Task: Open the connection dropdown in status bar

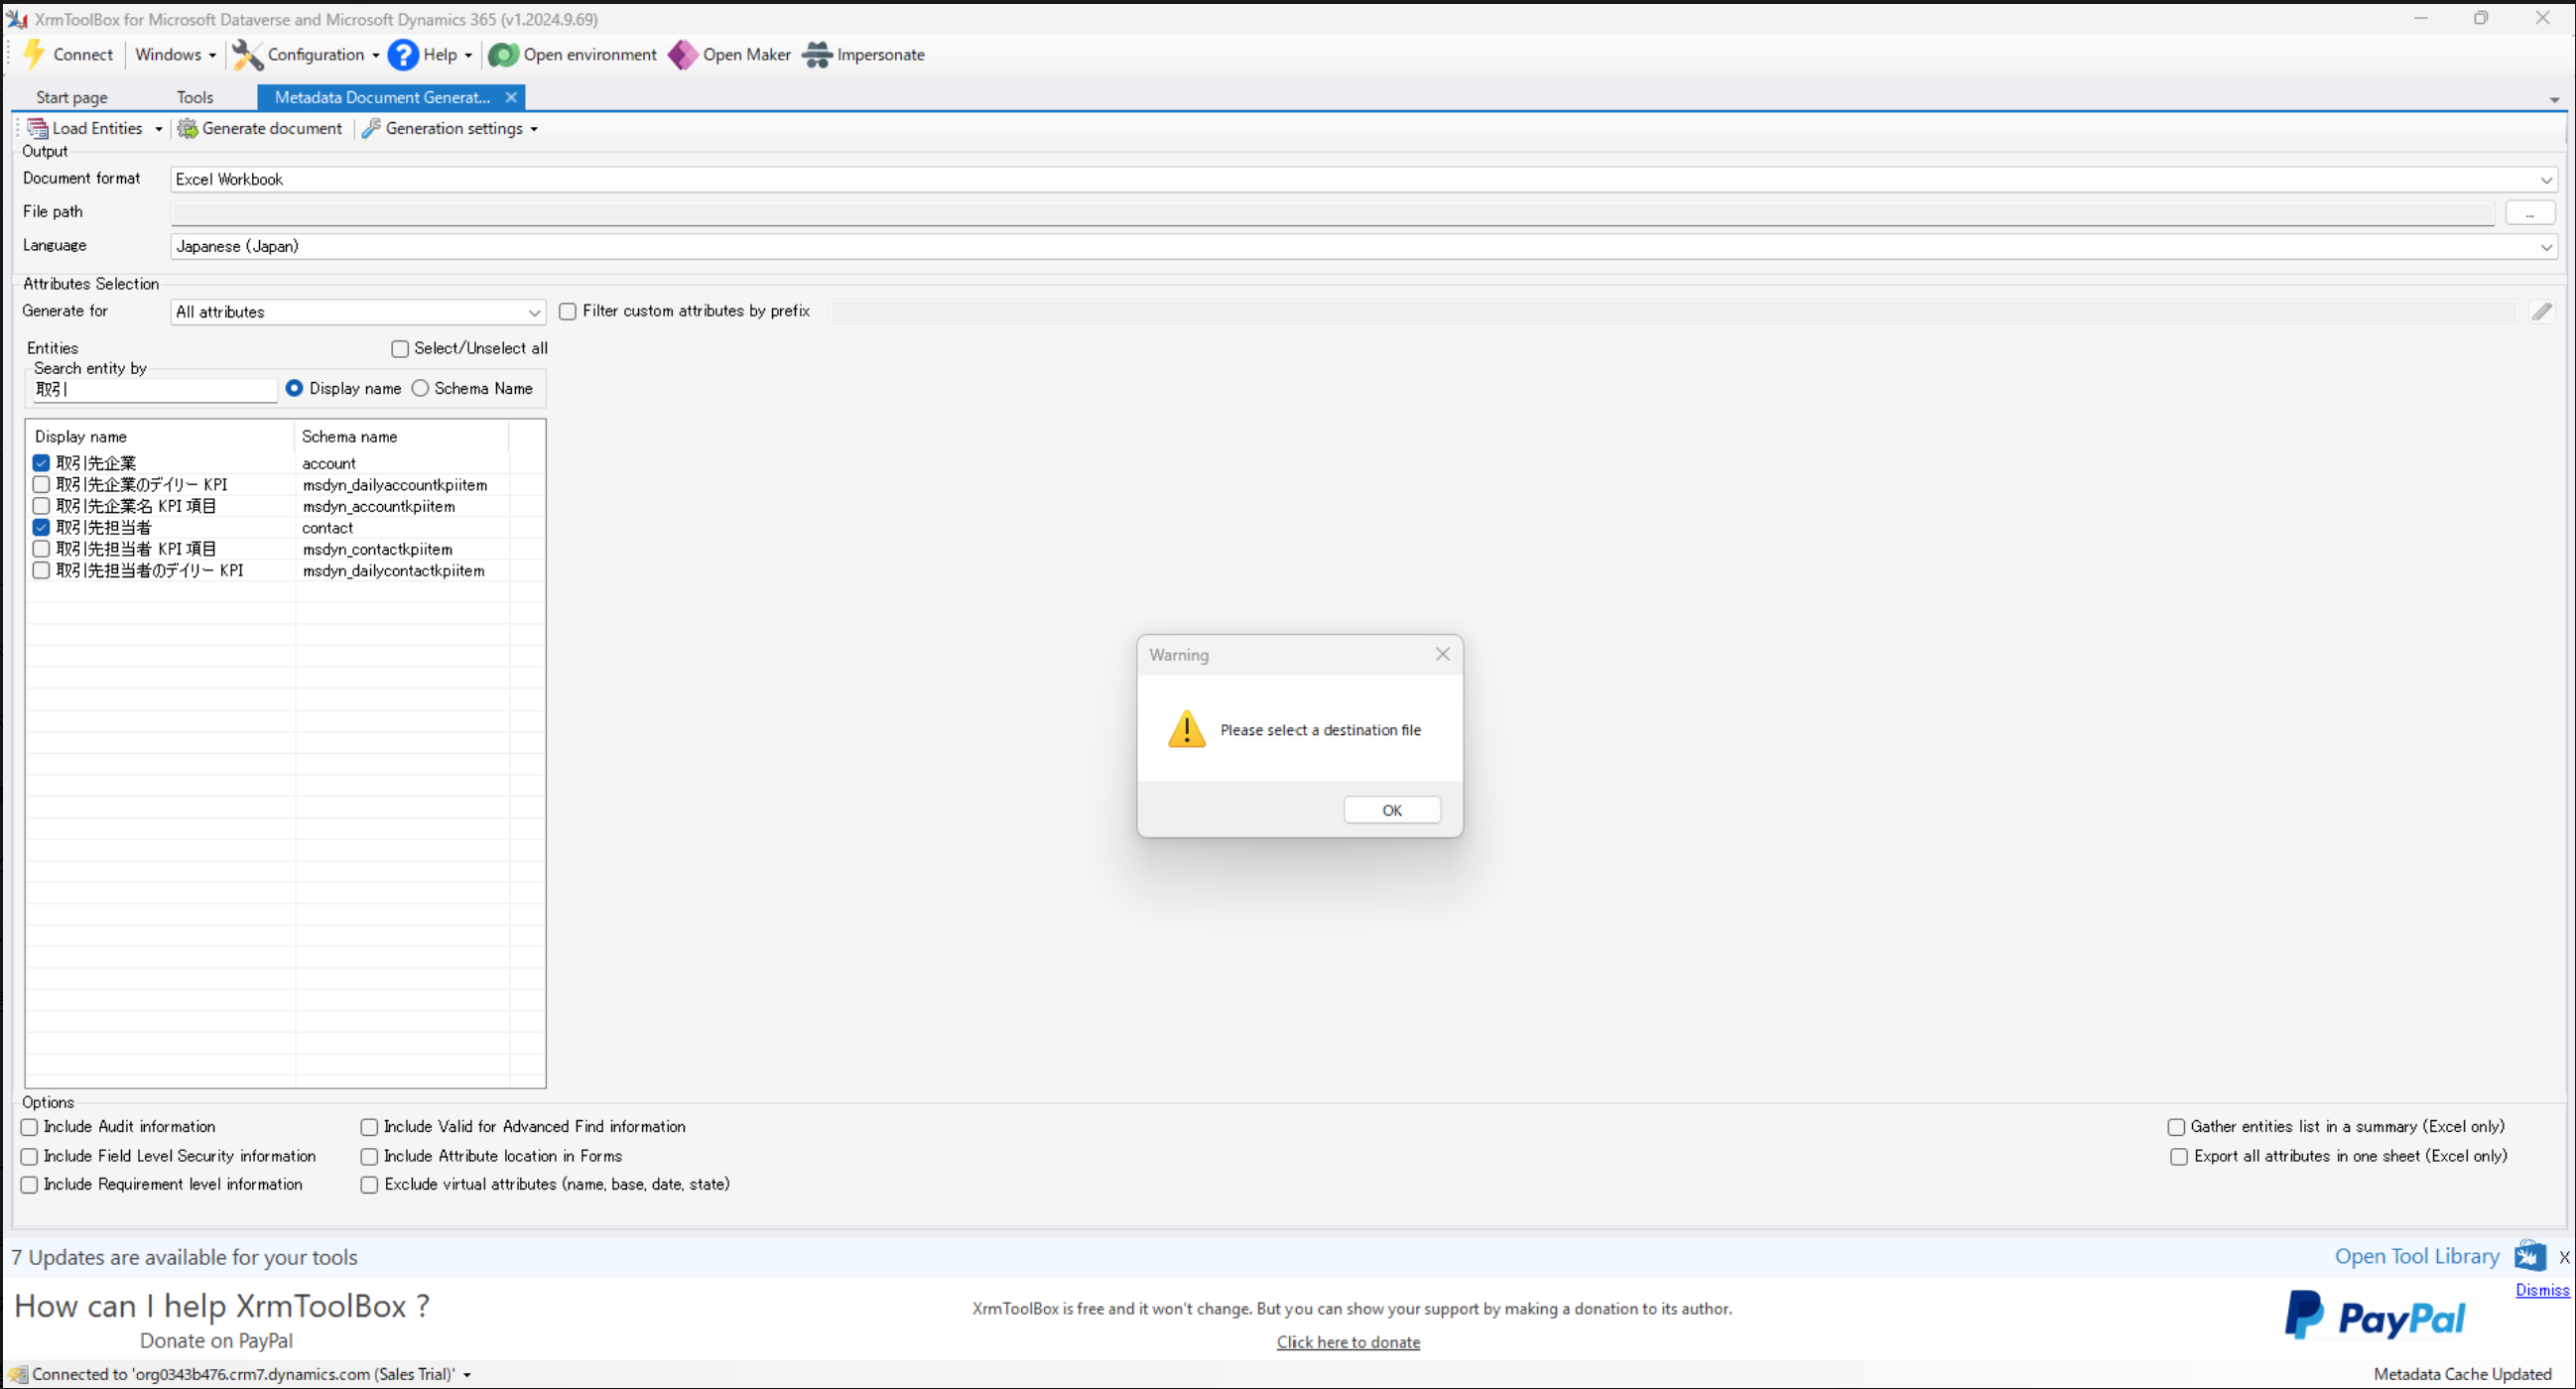Action: pos(467,1375)
